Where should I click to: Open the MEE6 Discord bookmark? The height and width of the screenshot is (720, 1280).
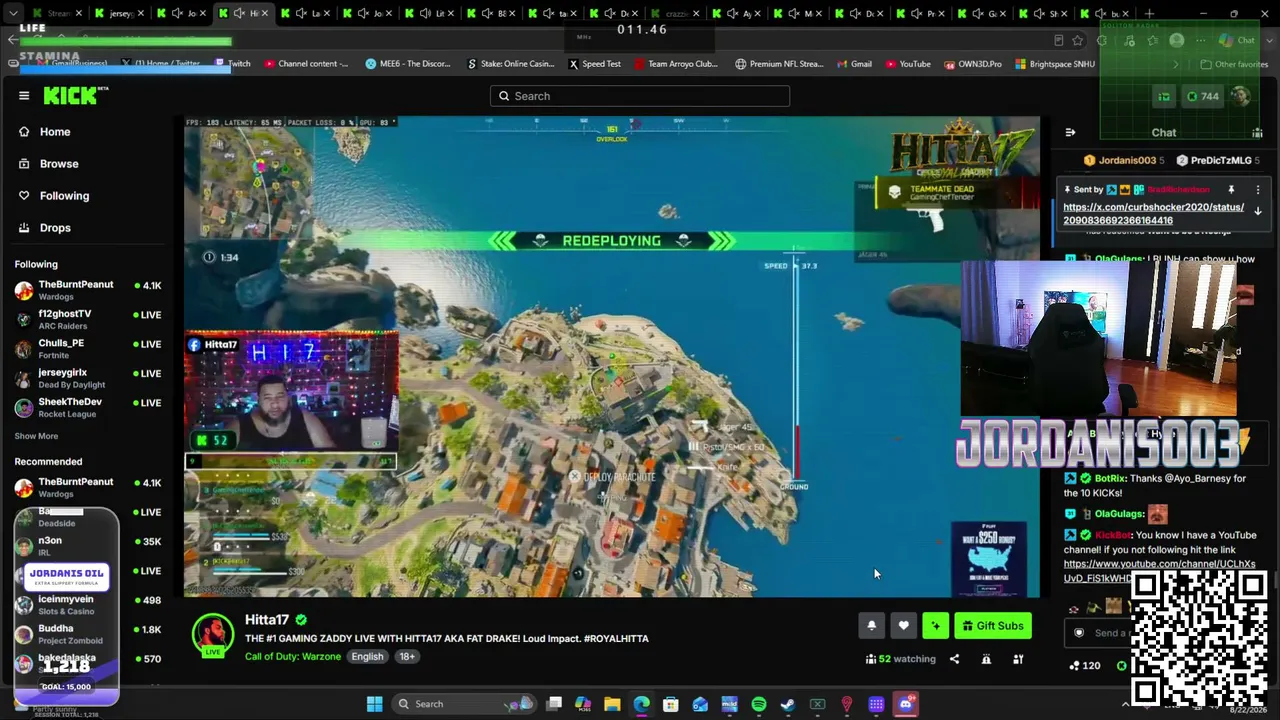tap(408, 64)
